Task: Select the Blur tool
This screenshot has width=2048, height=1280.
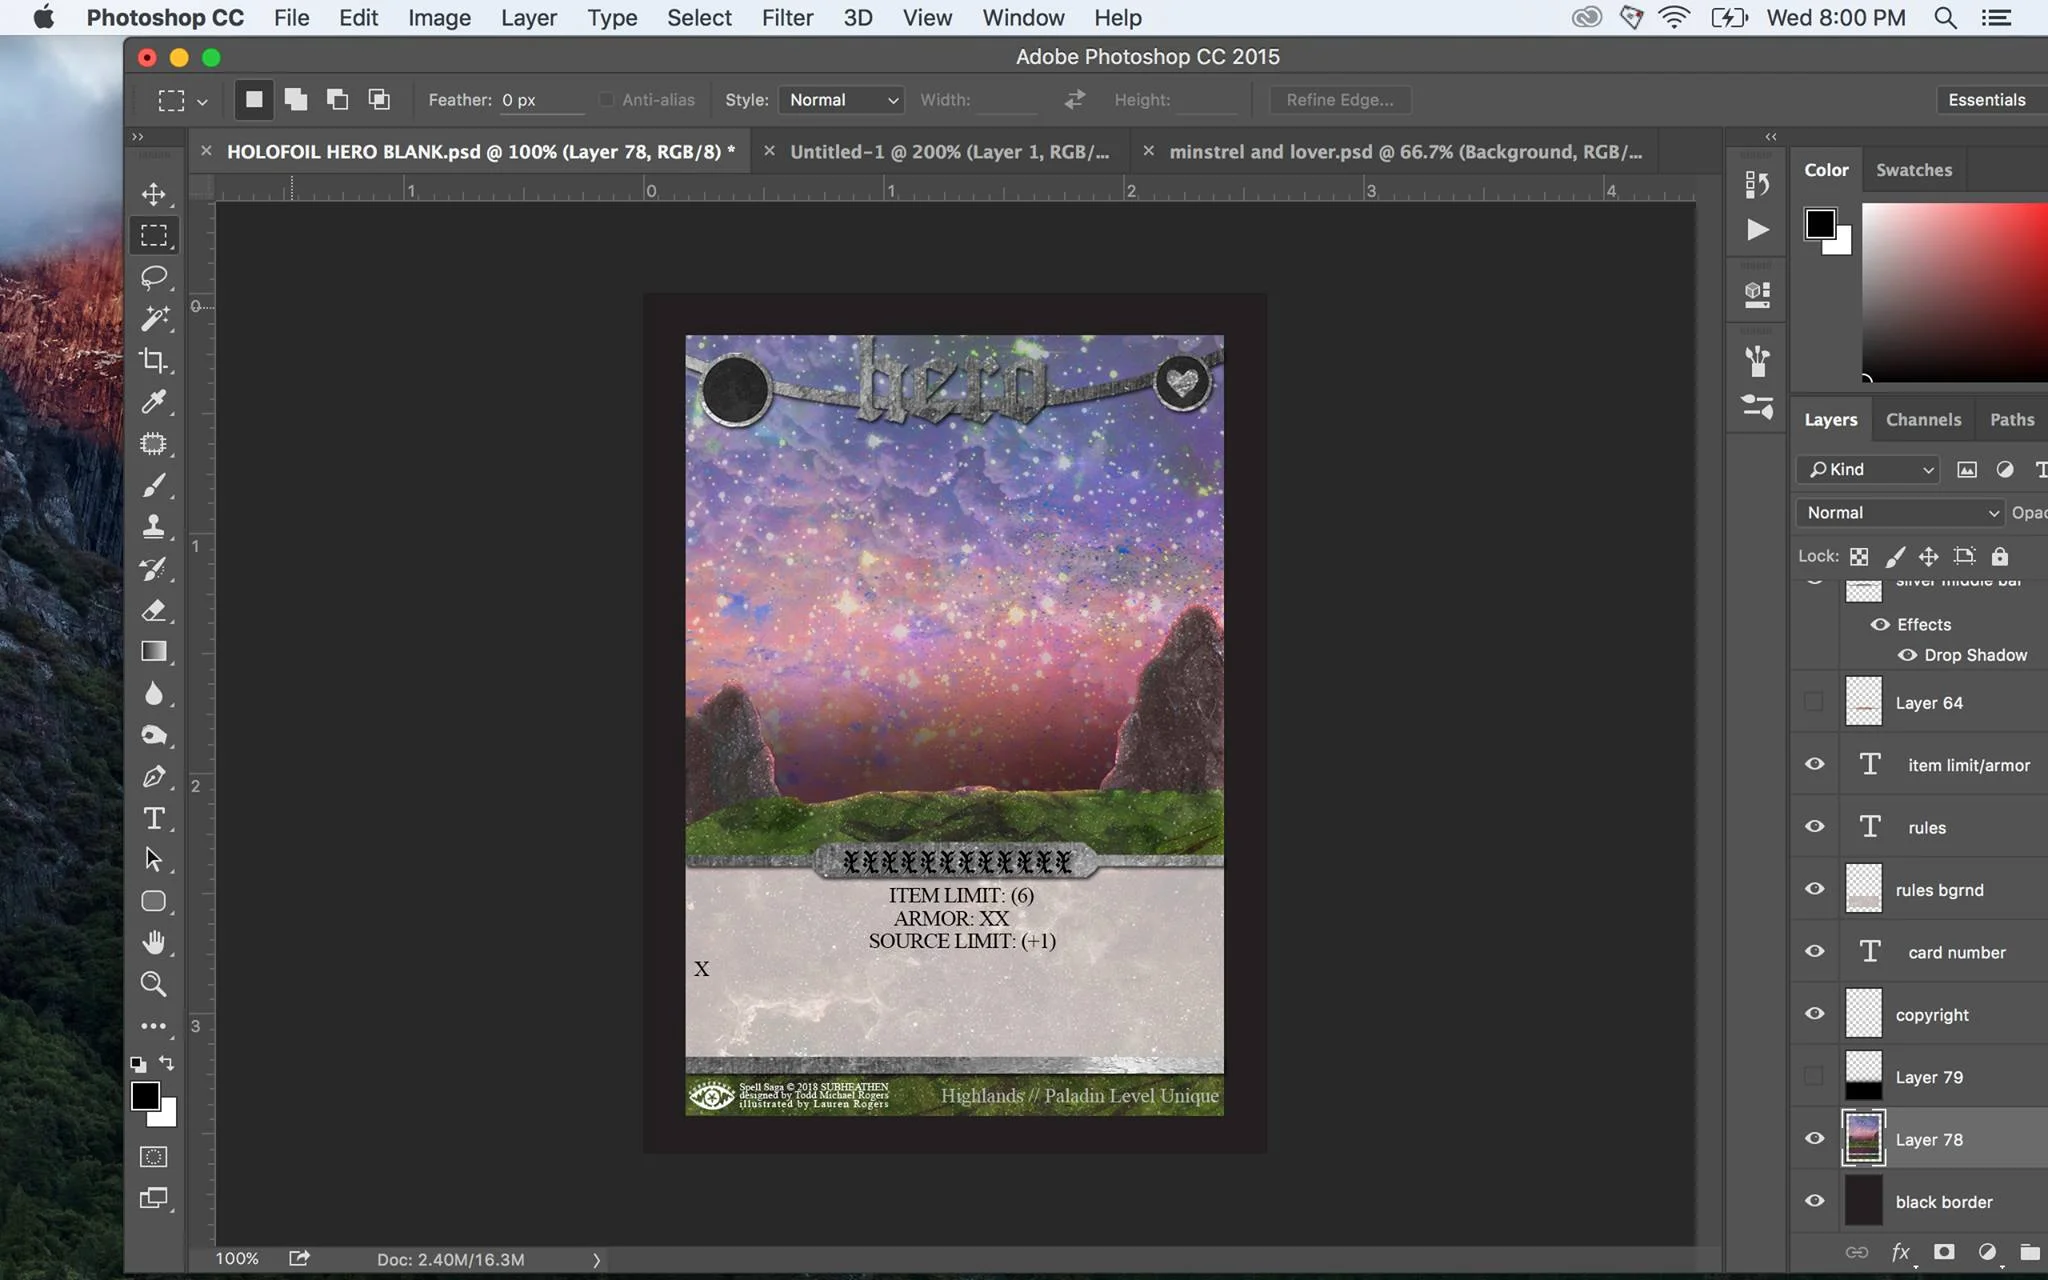Action: click(x=153, y=693)
